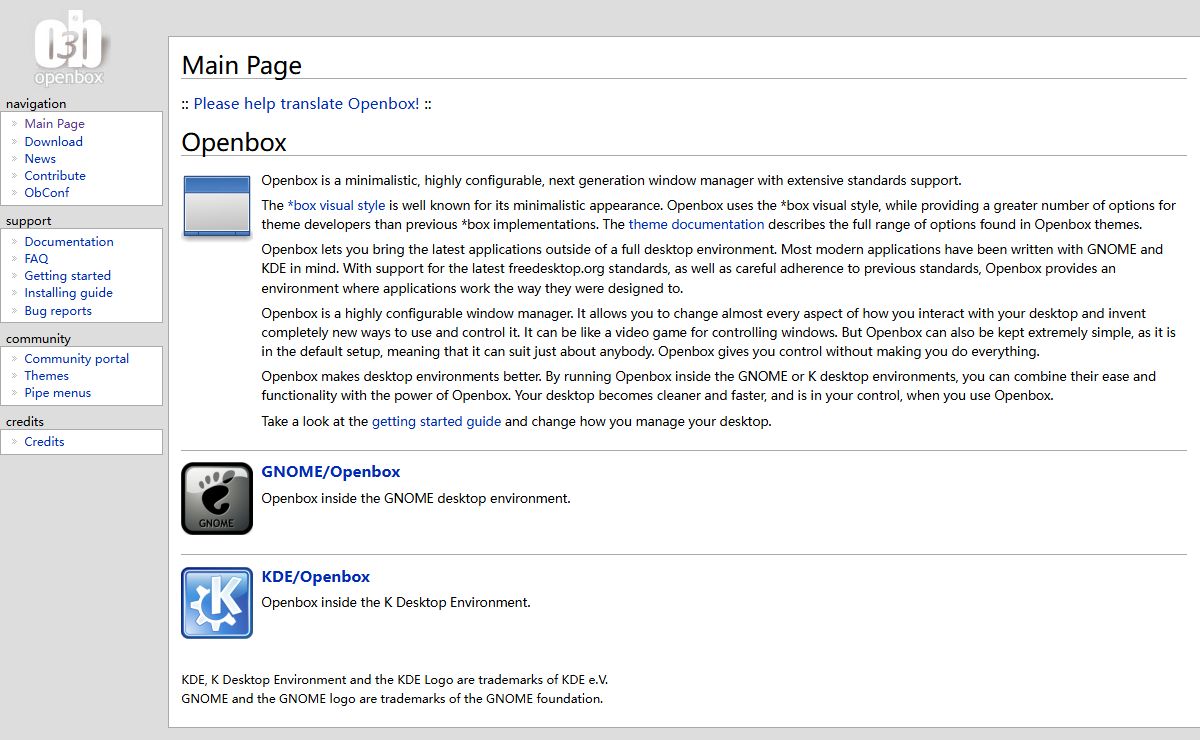The image size is (1200, 740).
Task: Open the Installing guide
Action: pos(69,293)
